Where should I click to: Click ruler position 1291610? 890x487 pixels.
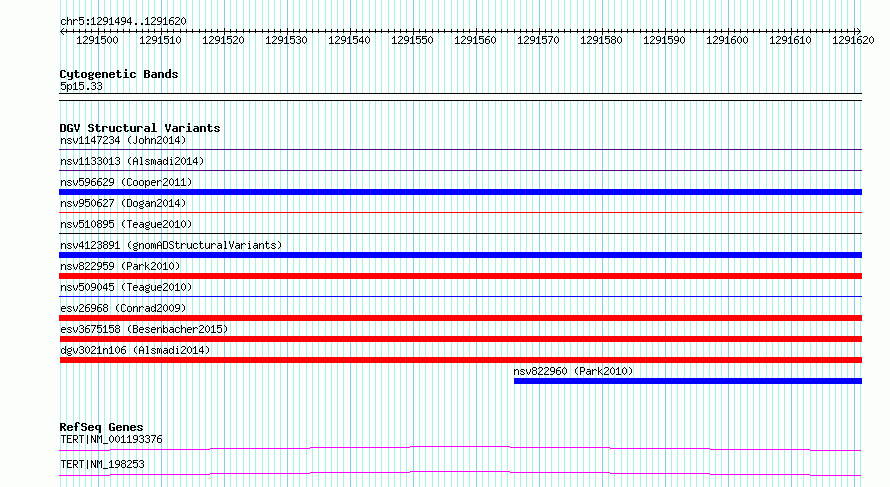tap(791, 40)
